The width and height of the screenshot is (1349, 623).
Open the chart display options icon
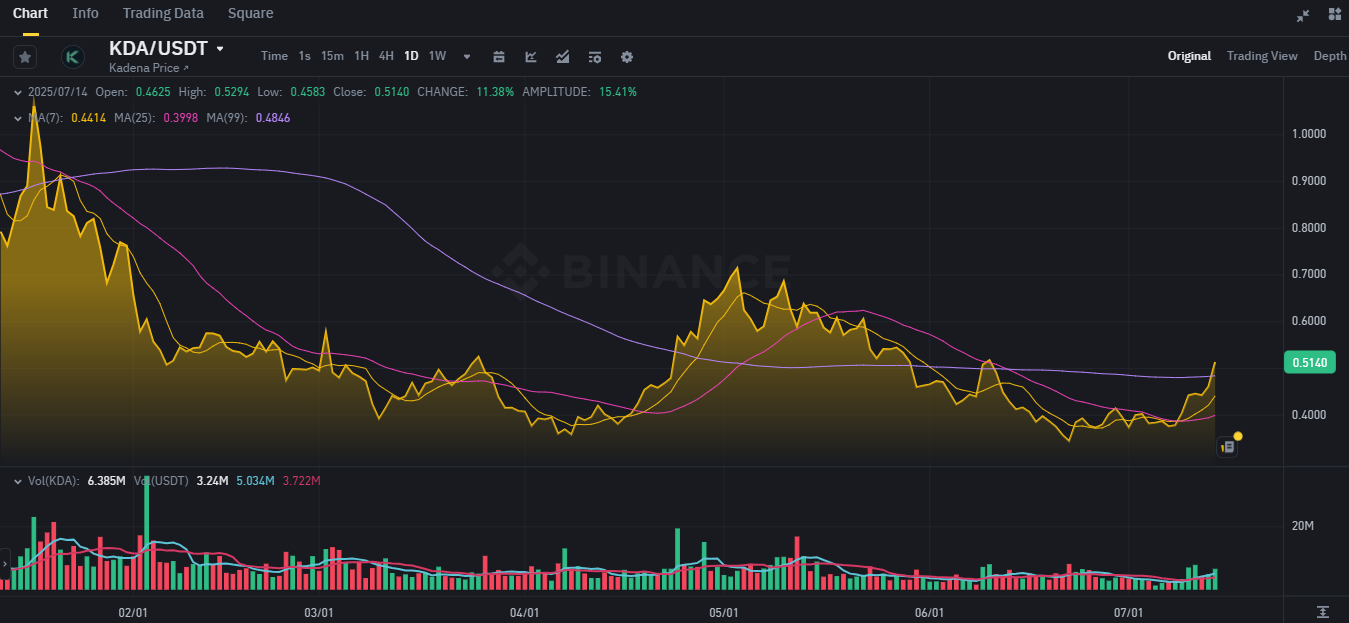595,57
